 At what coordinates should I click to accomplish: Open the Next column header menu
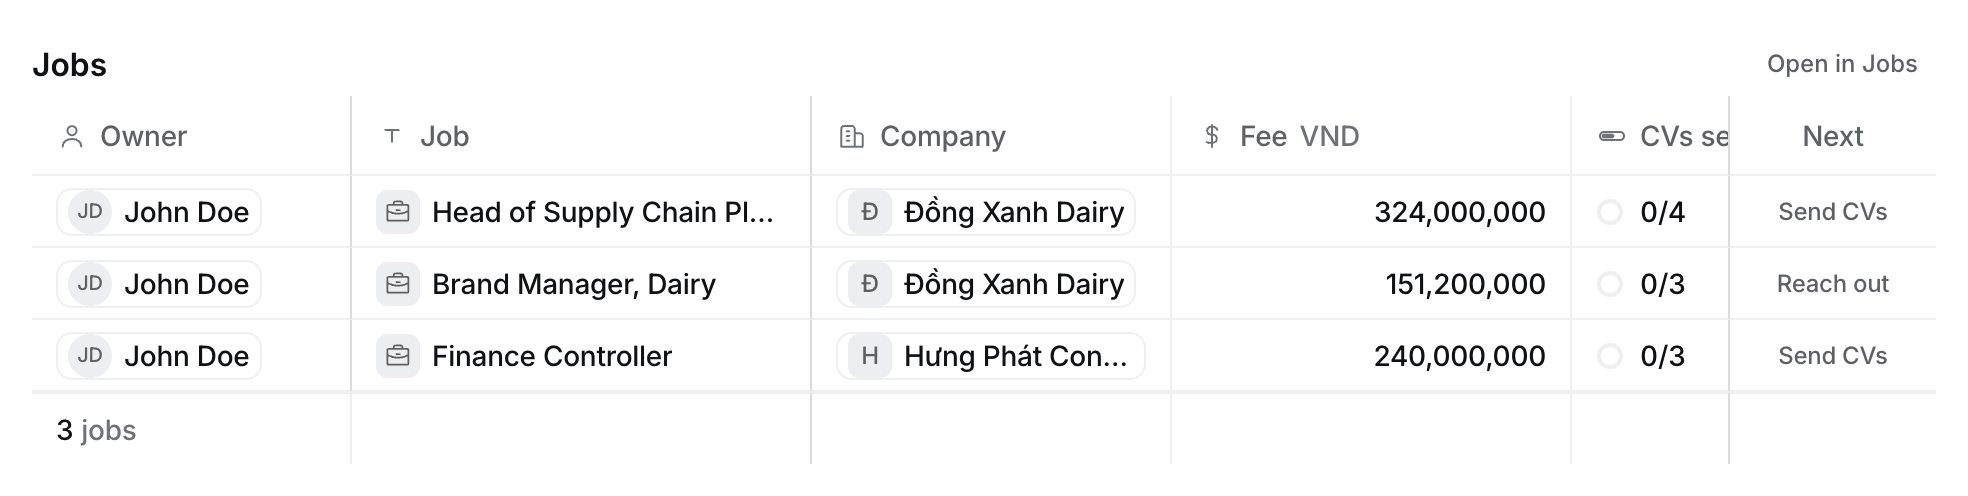tap(1833, 136)
